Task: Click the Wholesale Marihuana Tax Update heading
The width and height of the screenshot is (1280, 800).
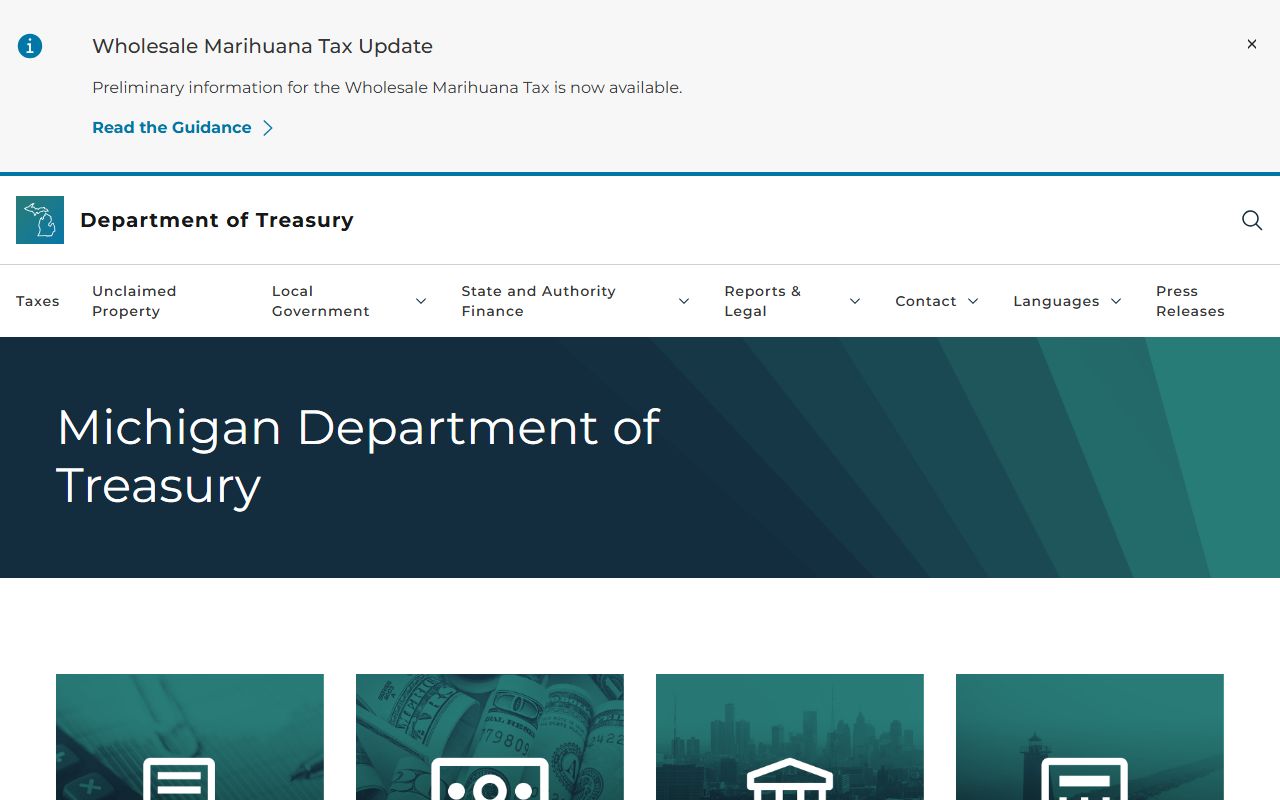Action: (x=262, y=46)
